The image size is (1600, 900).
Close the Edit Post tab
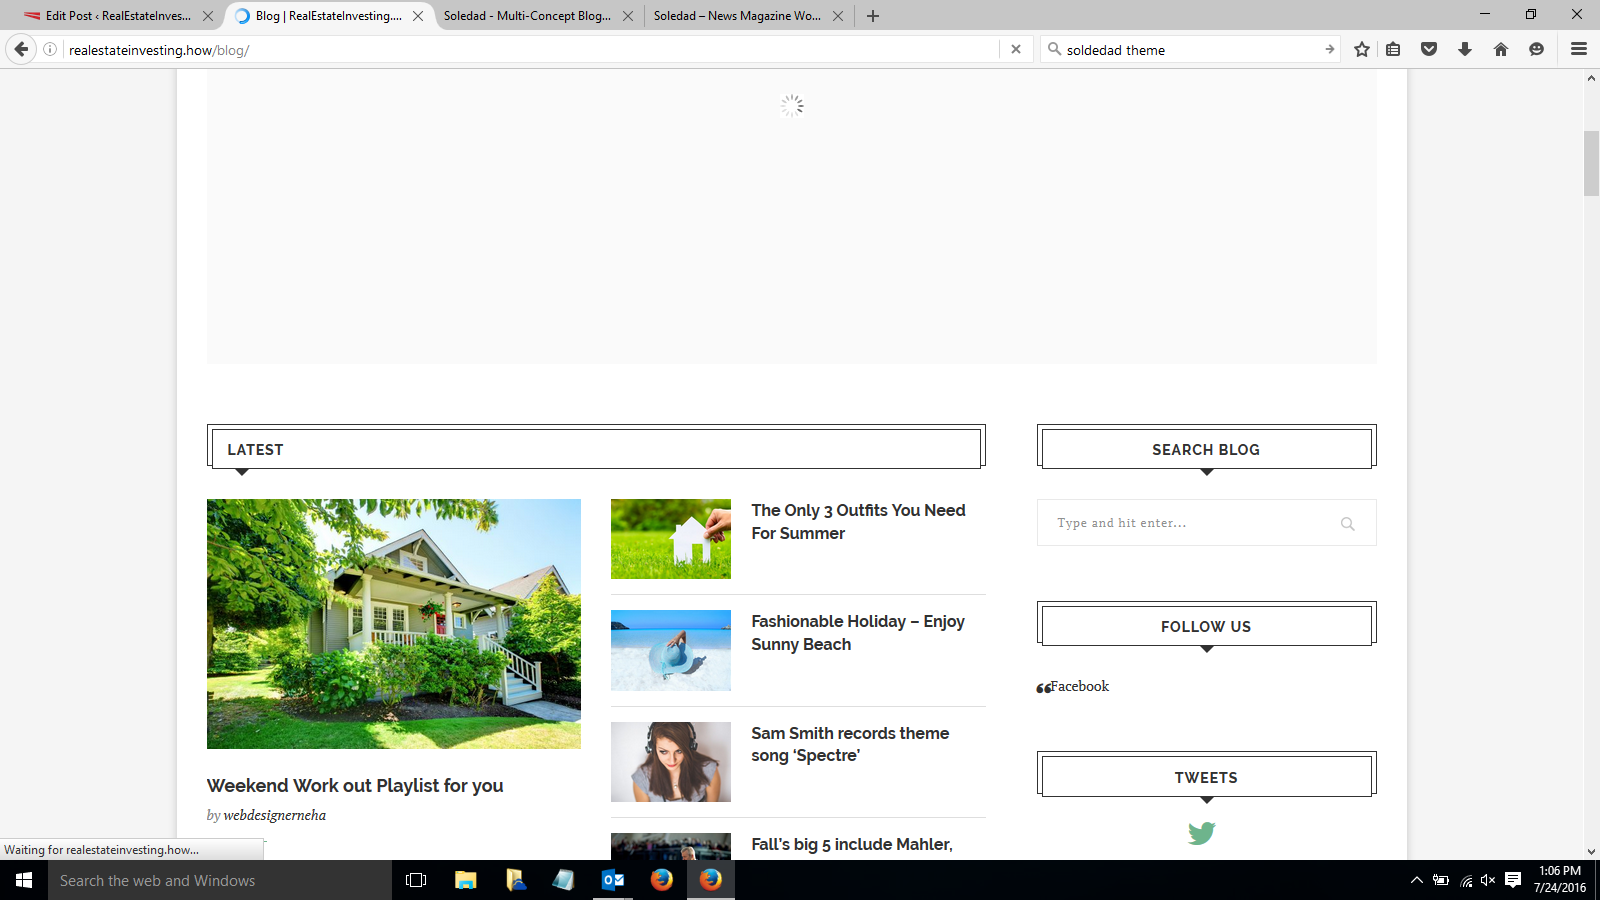pos(208,16)
